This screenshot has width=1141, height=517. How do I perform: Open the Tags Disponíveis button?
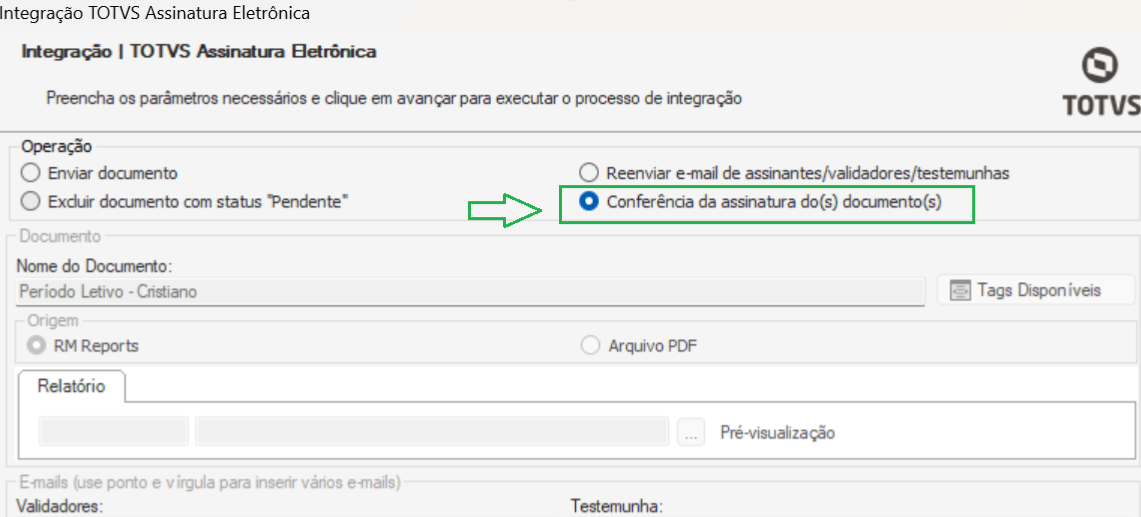tap(1035, 291)
